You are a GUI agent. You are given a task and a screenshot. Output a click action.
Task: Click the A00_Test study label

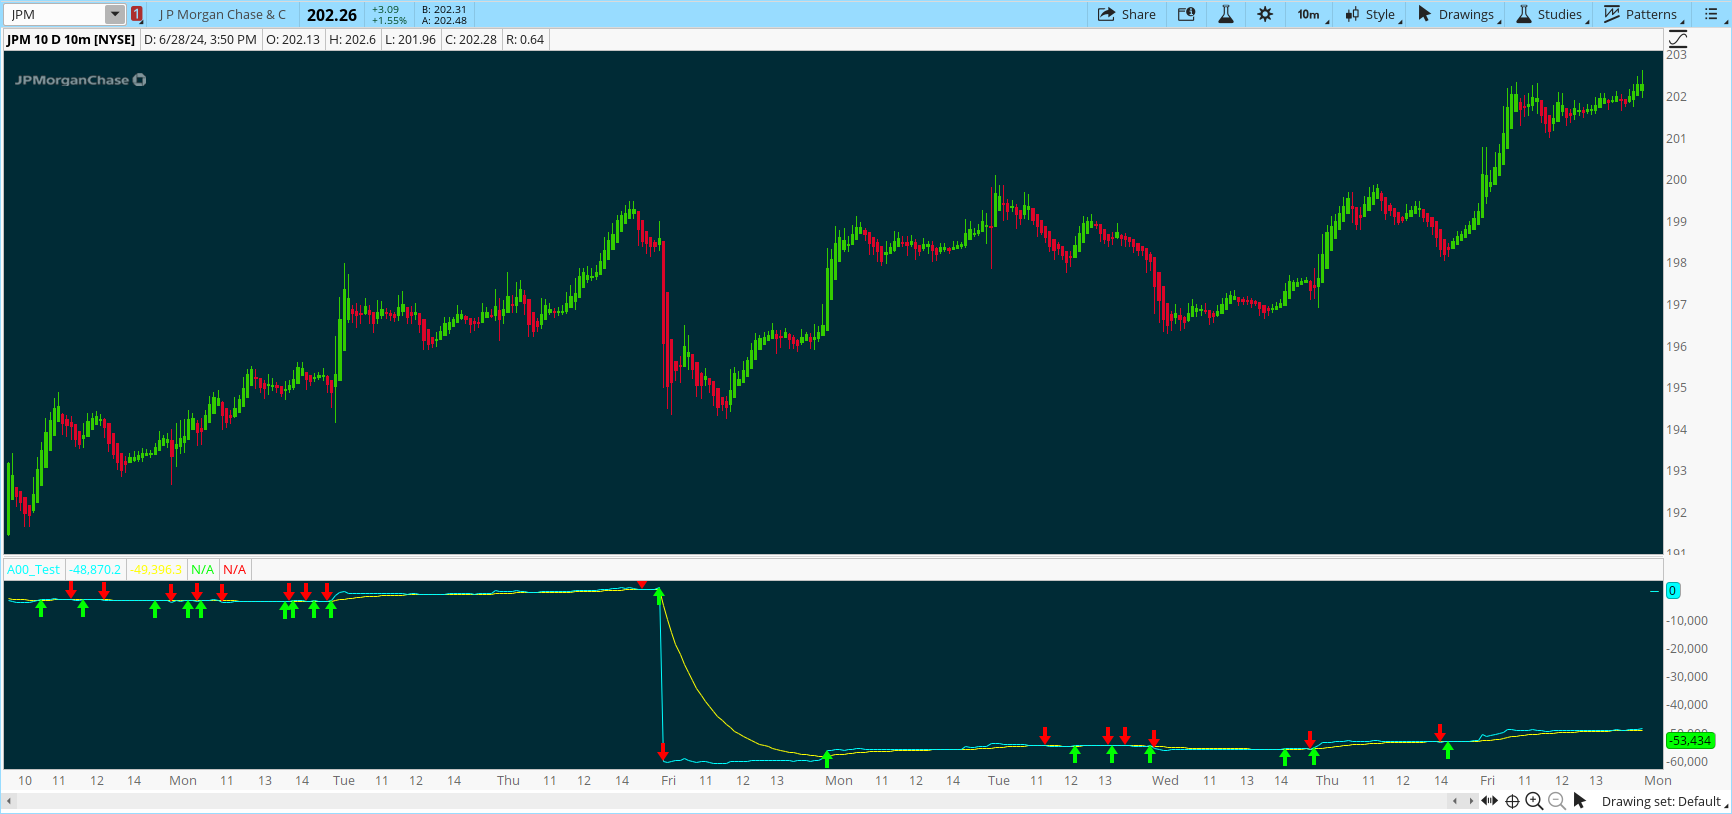(x=34, y=570)
